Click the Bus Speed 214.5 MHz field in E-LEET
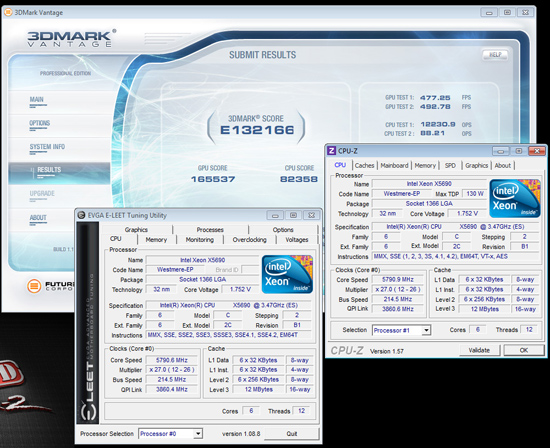The width and height of the screenshot is (550, 448). tap(172, 380)
